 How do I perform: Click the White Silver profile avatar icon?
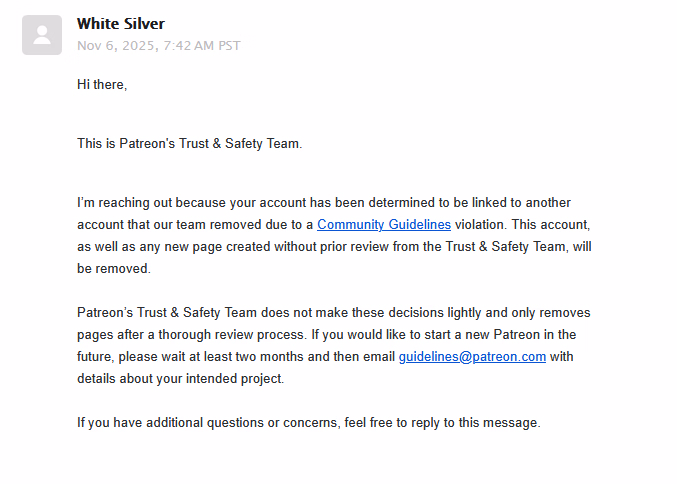pos(42,35)
